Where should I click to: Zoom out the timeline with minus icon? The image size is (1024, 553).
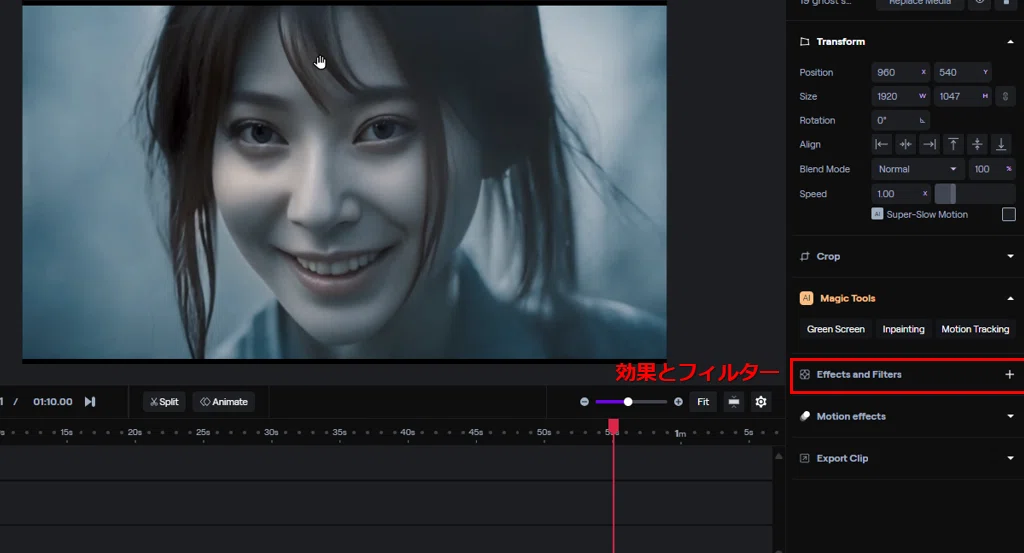pos(584,402)
